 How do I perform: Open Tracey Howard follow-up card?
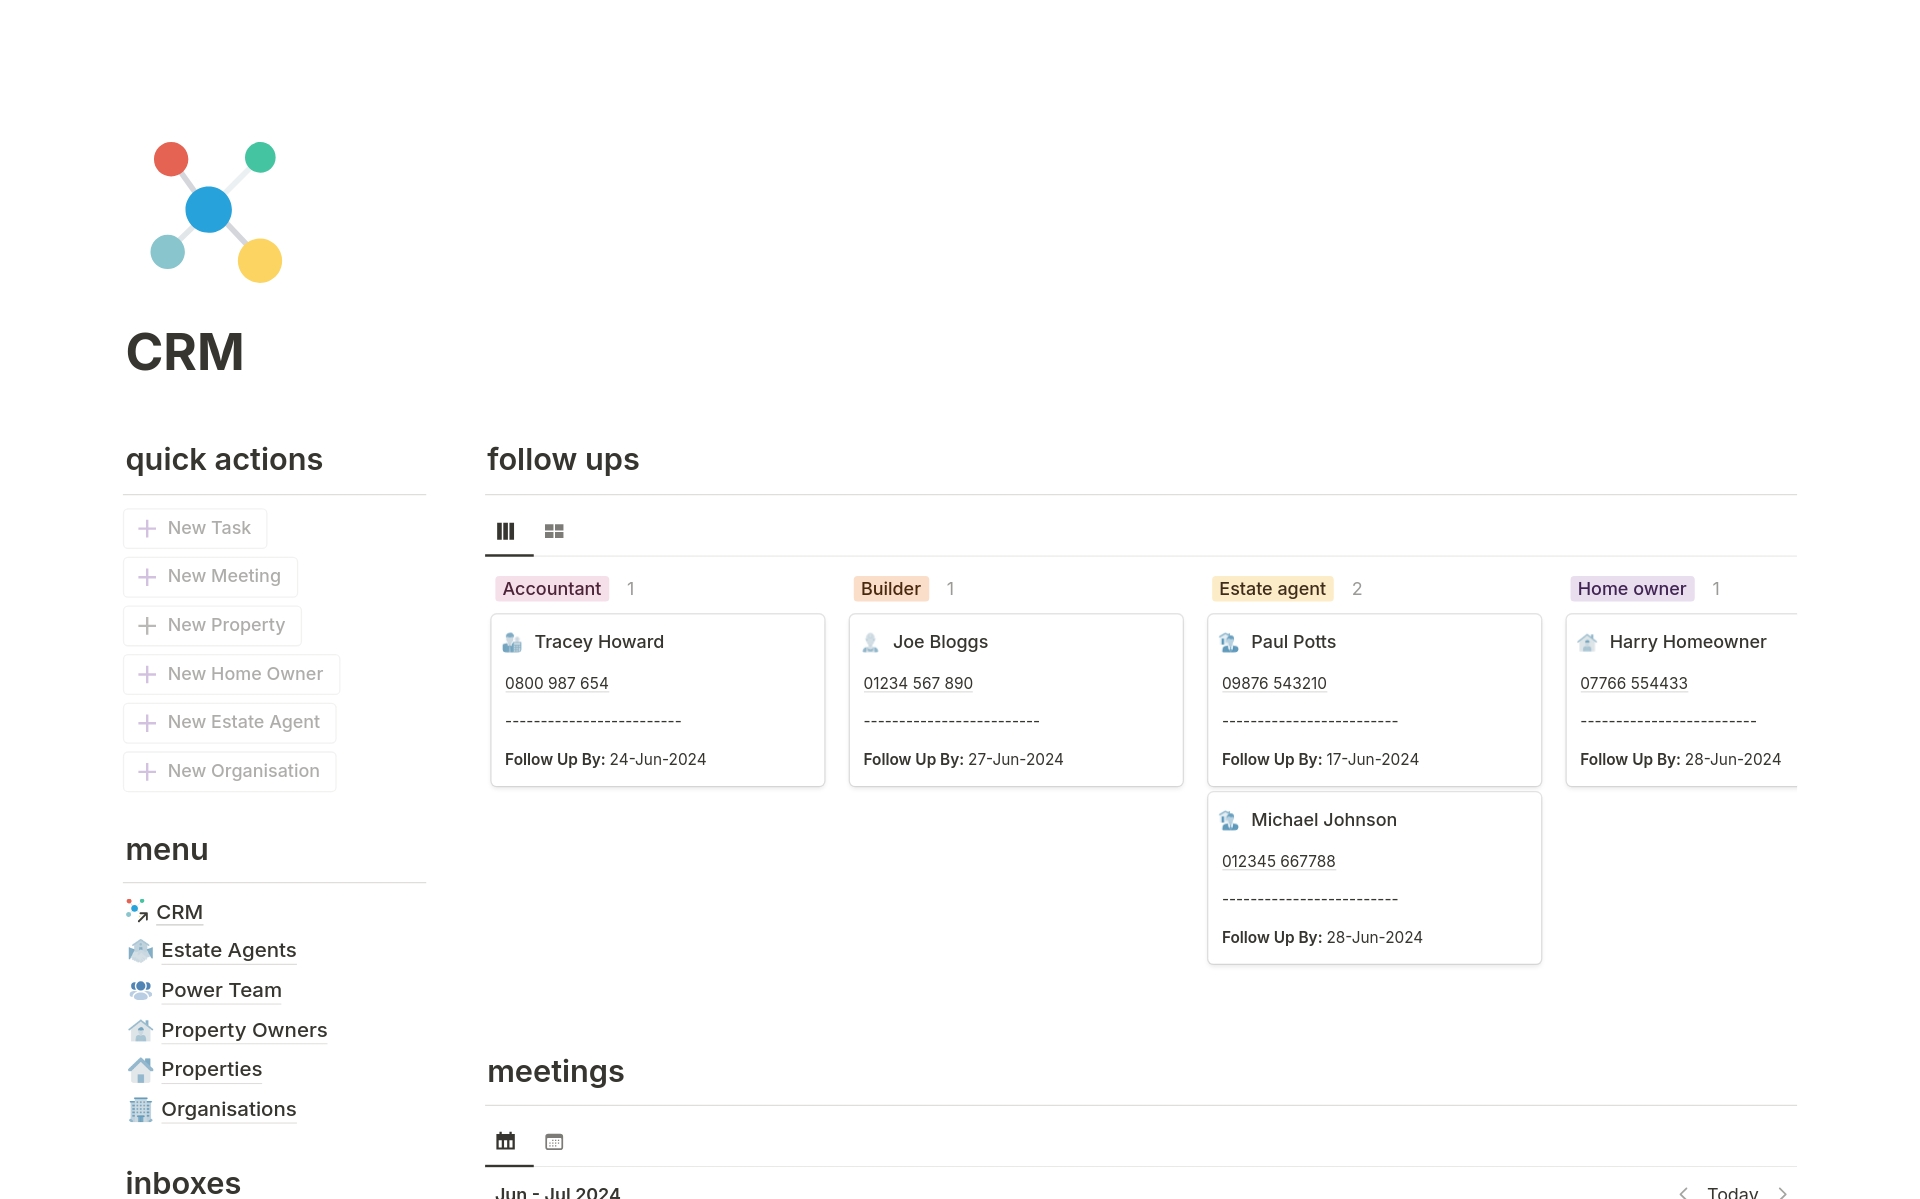click(x=657, y=699)
